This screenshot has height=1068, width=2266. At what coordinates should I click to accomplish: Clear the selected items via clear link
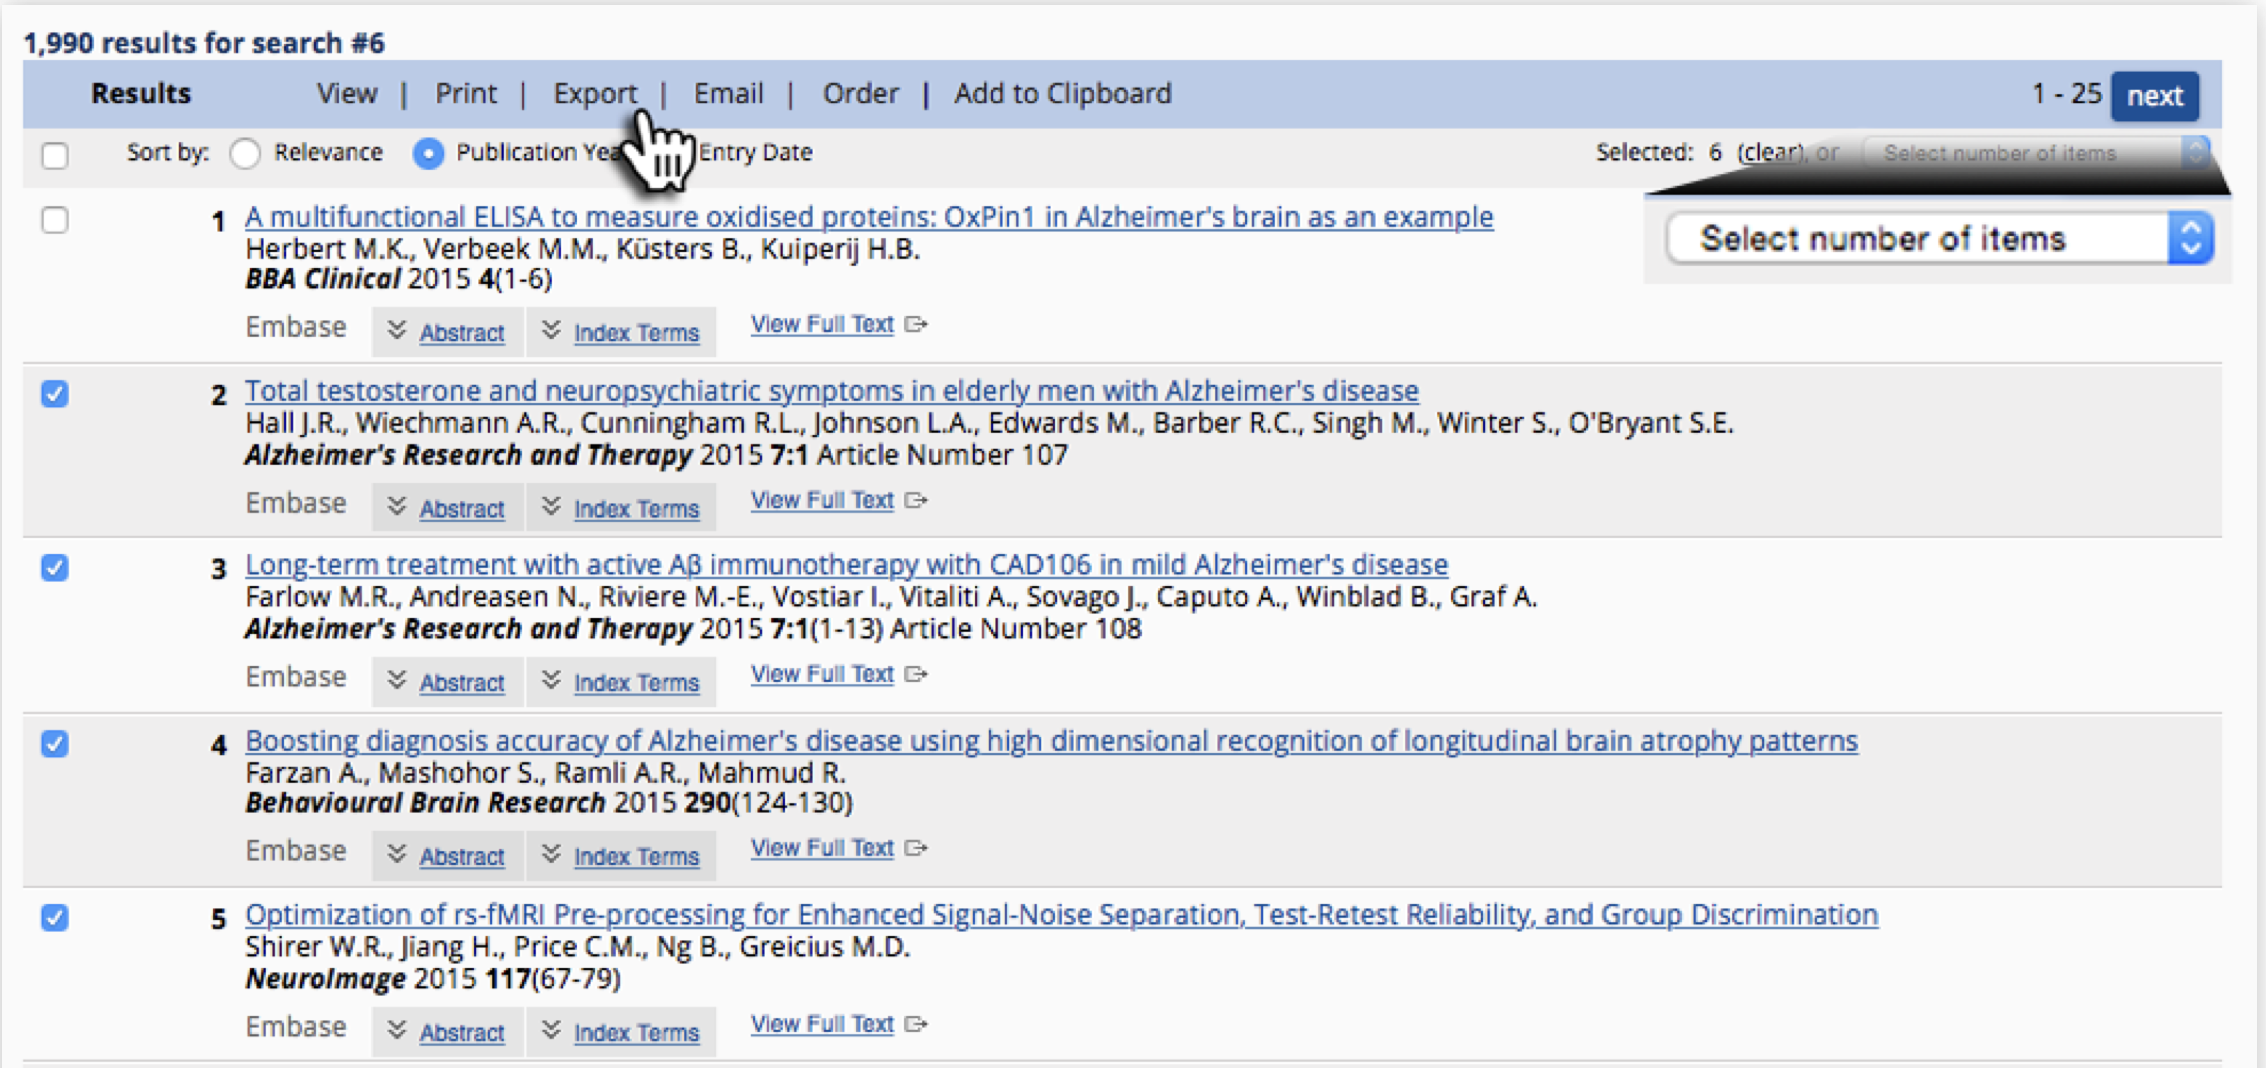point(1770,153)
